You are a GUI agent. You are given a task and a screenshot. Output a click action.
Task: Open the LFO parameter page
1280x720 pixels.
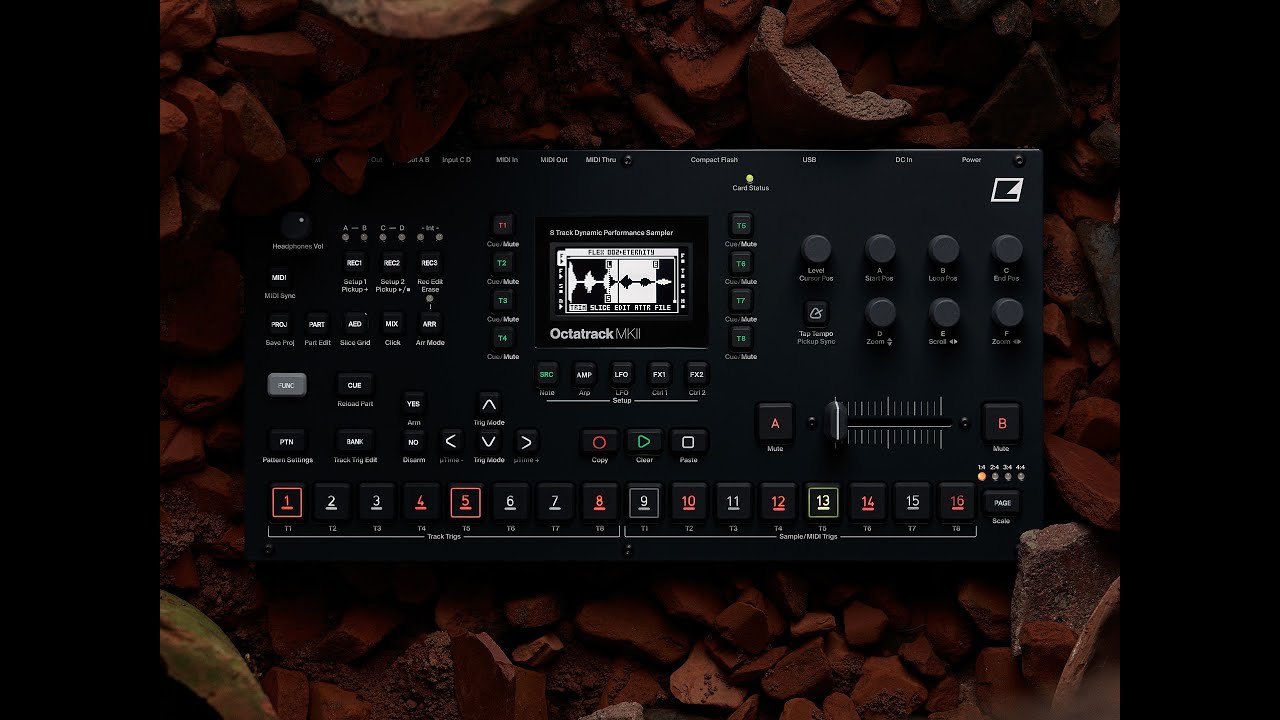tap(622, 375)
